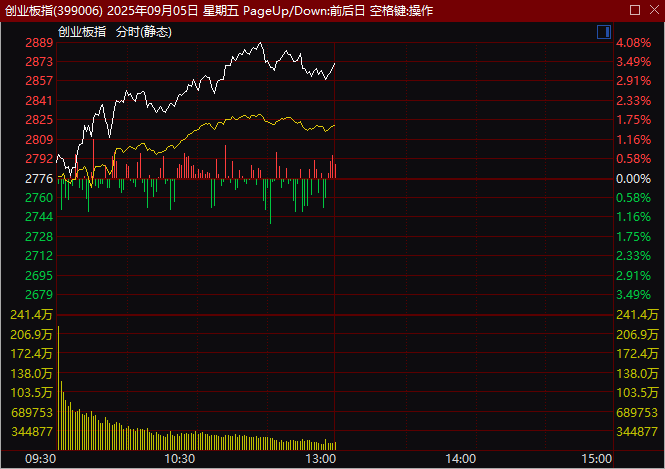Select the 14:00 time axis label
The image size is (665, 469).
tap(461, 459)
